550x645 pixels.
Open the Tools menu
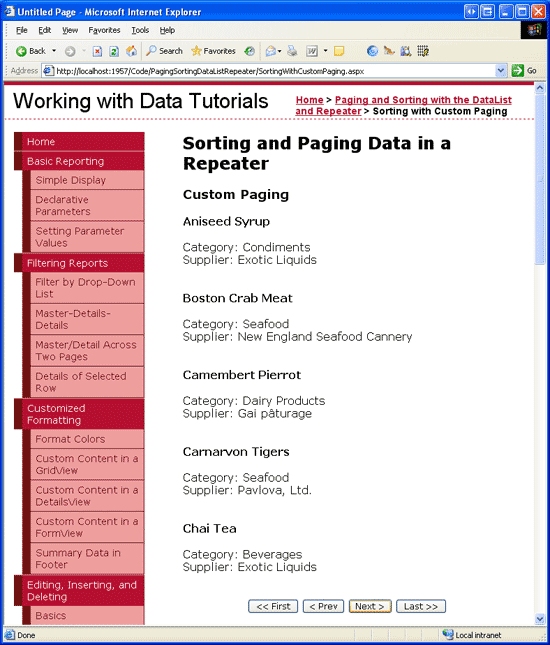140,30
